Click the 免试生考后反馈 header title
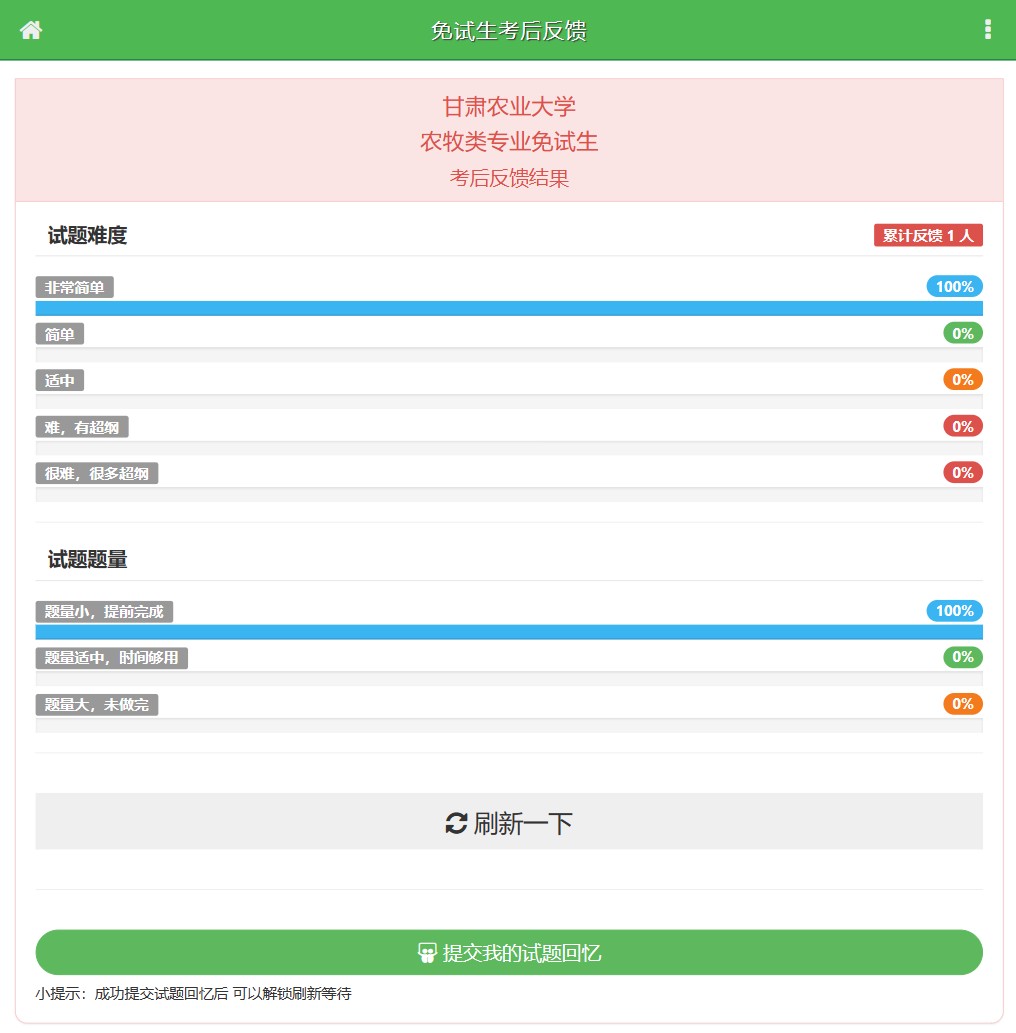1016x1033 pixels. click(509, 30)
